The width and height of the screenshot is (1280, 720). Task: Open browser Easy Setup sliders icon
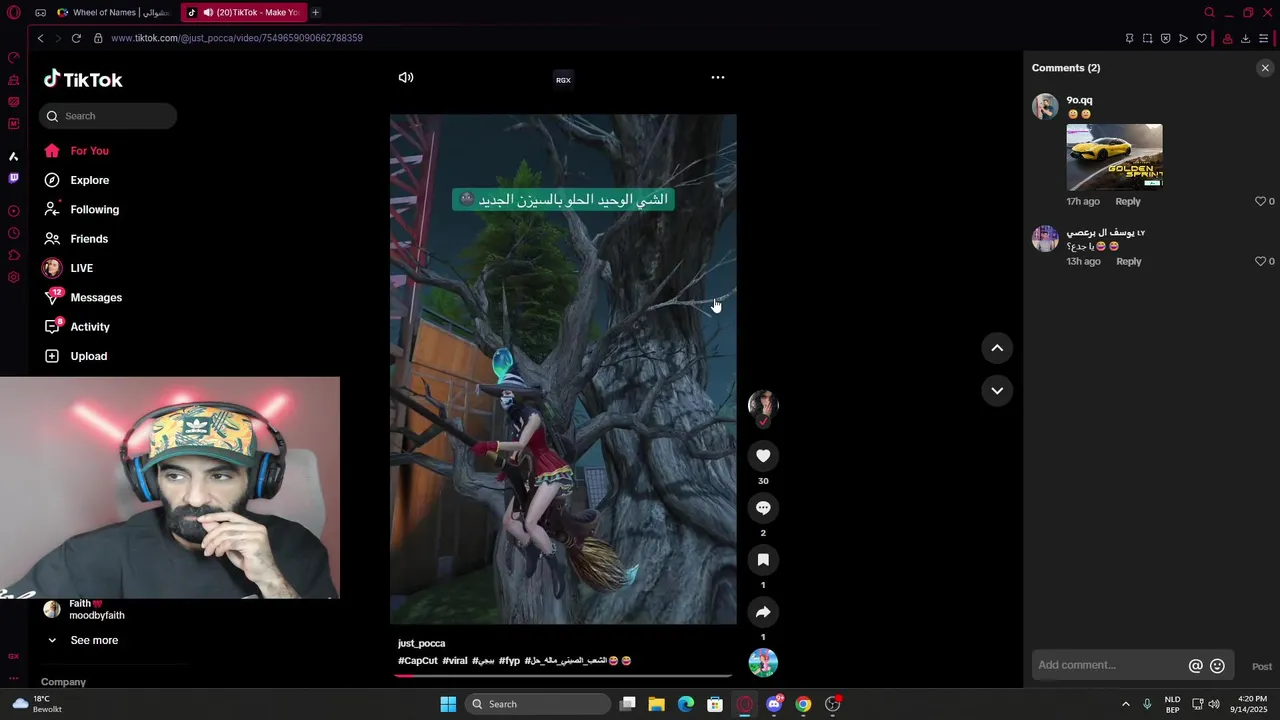[x=1264, y=38]
